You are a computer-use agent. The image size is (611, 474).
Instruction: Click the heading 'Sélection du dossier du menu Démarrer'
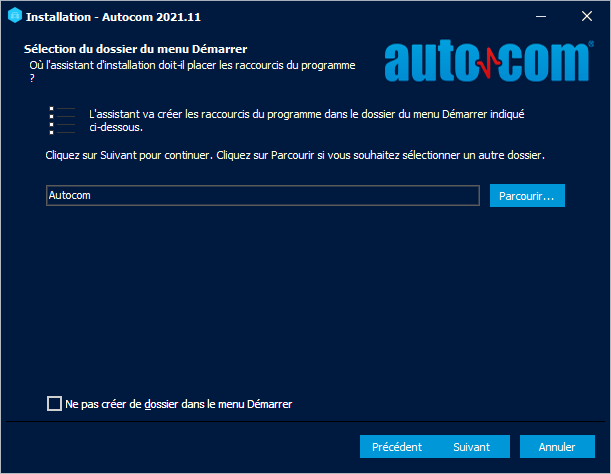[136, 49]
